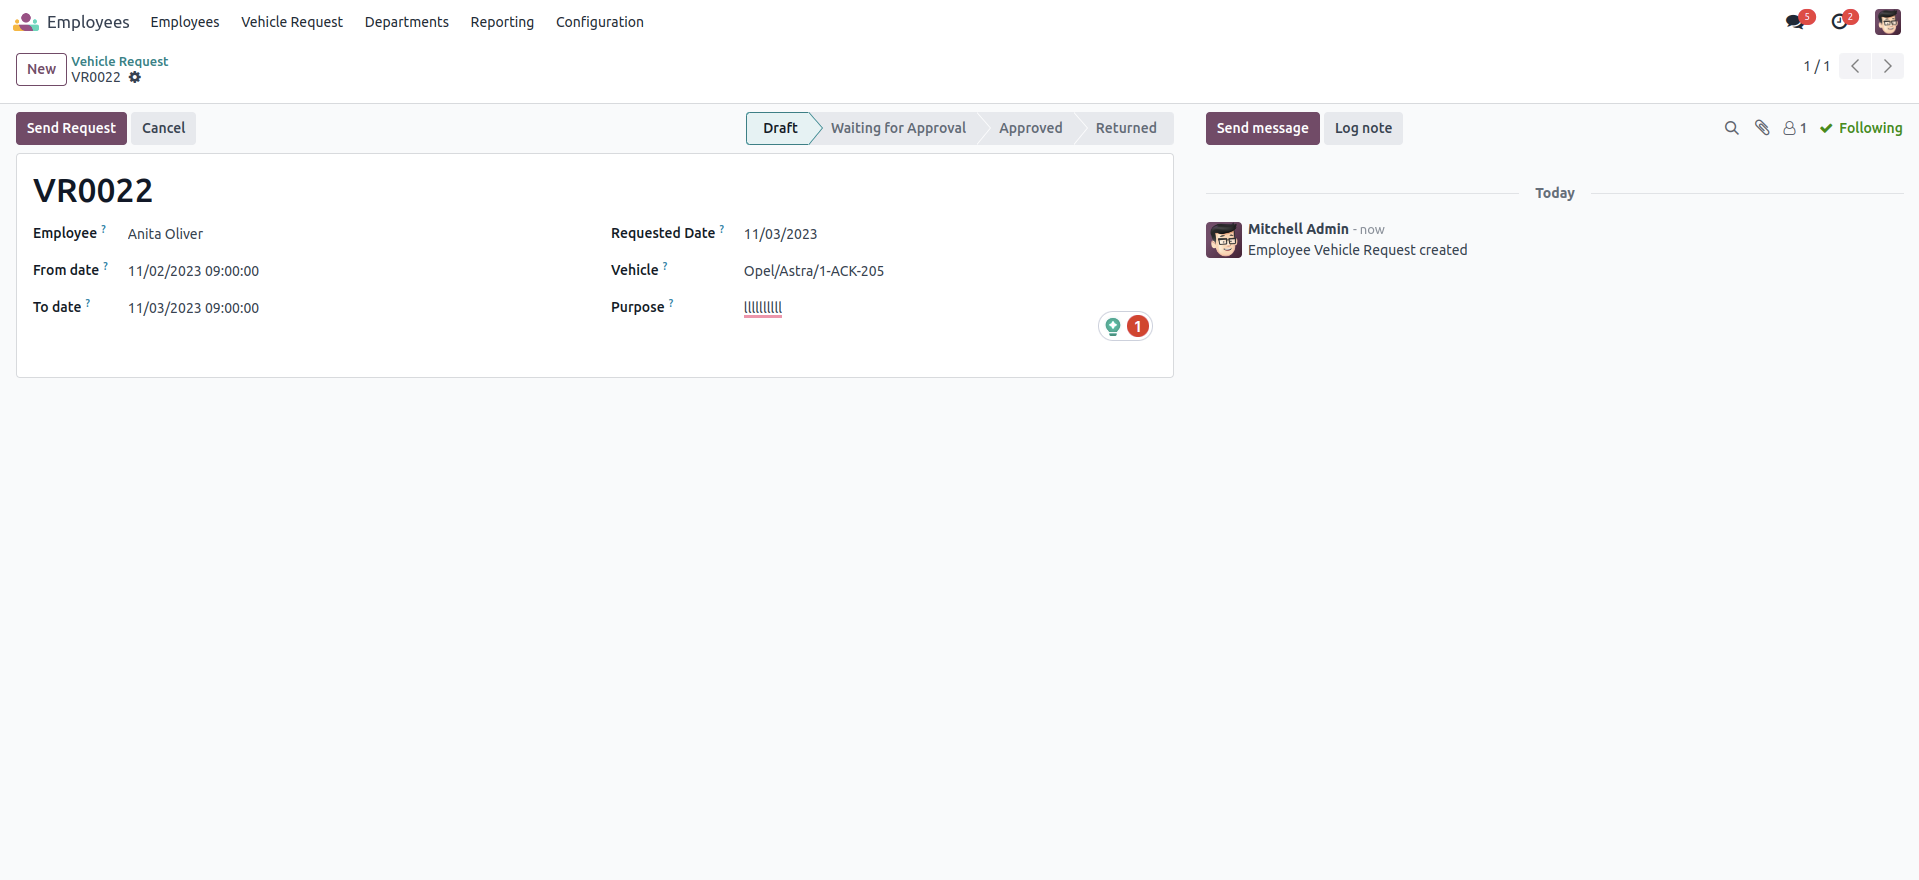This screenshot has height=880, width=1919.
Task: Click the VR0022 record title
Action: pyautogui.click(x=93, y=190)
